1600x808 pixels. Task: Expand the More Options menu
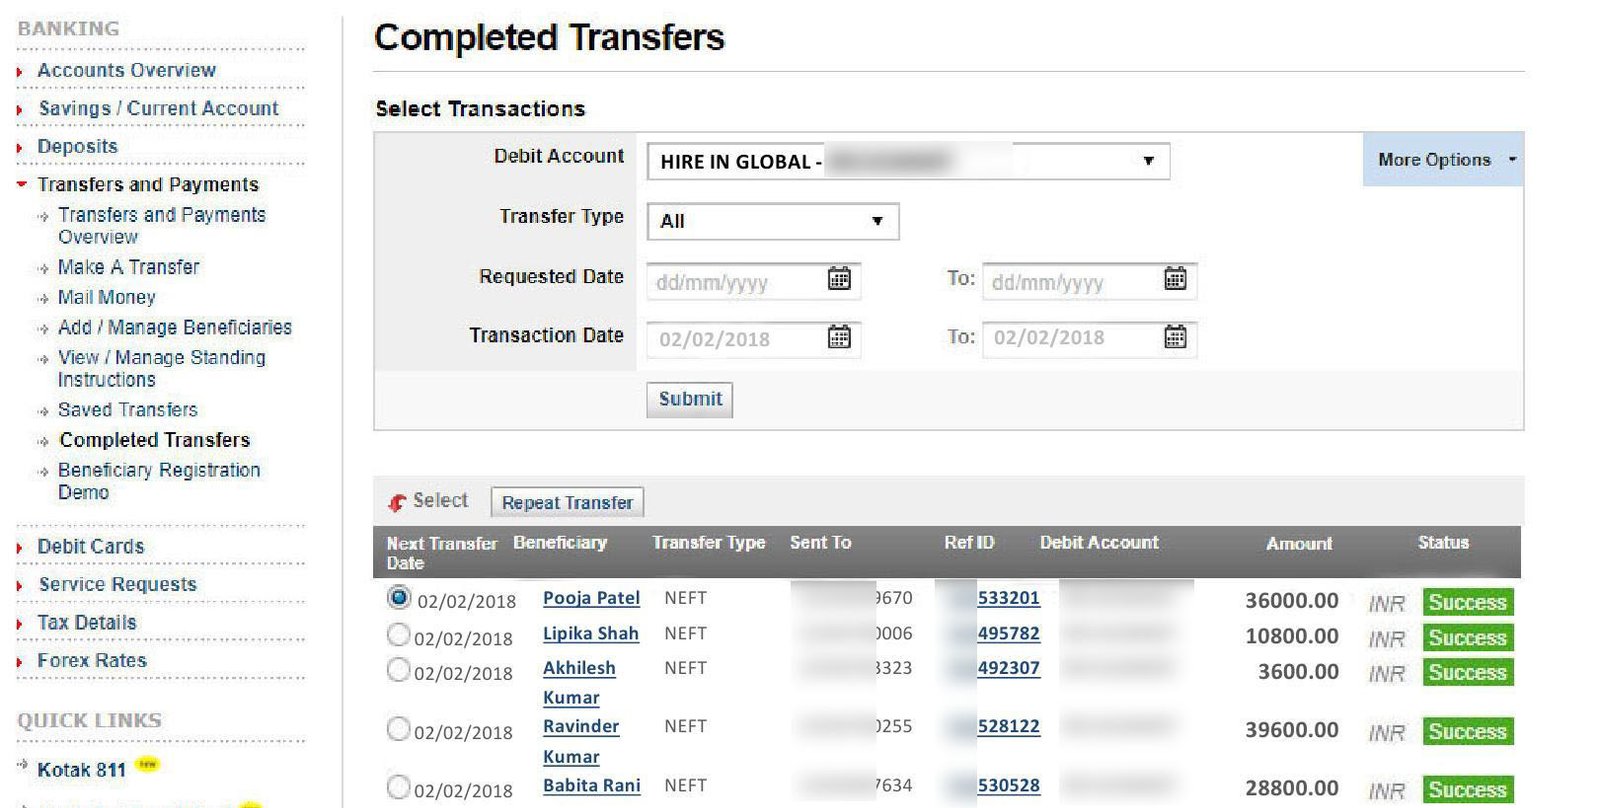pos(1443,160)
